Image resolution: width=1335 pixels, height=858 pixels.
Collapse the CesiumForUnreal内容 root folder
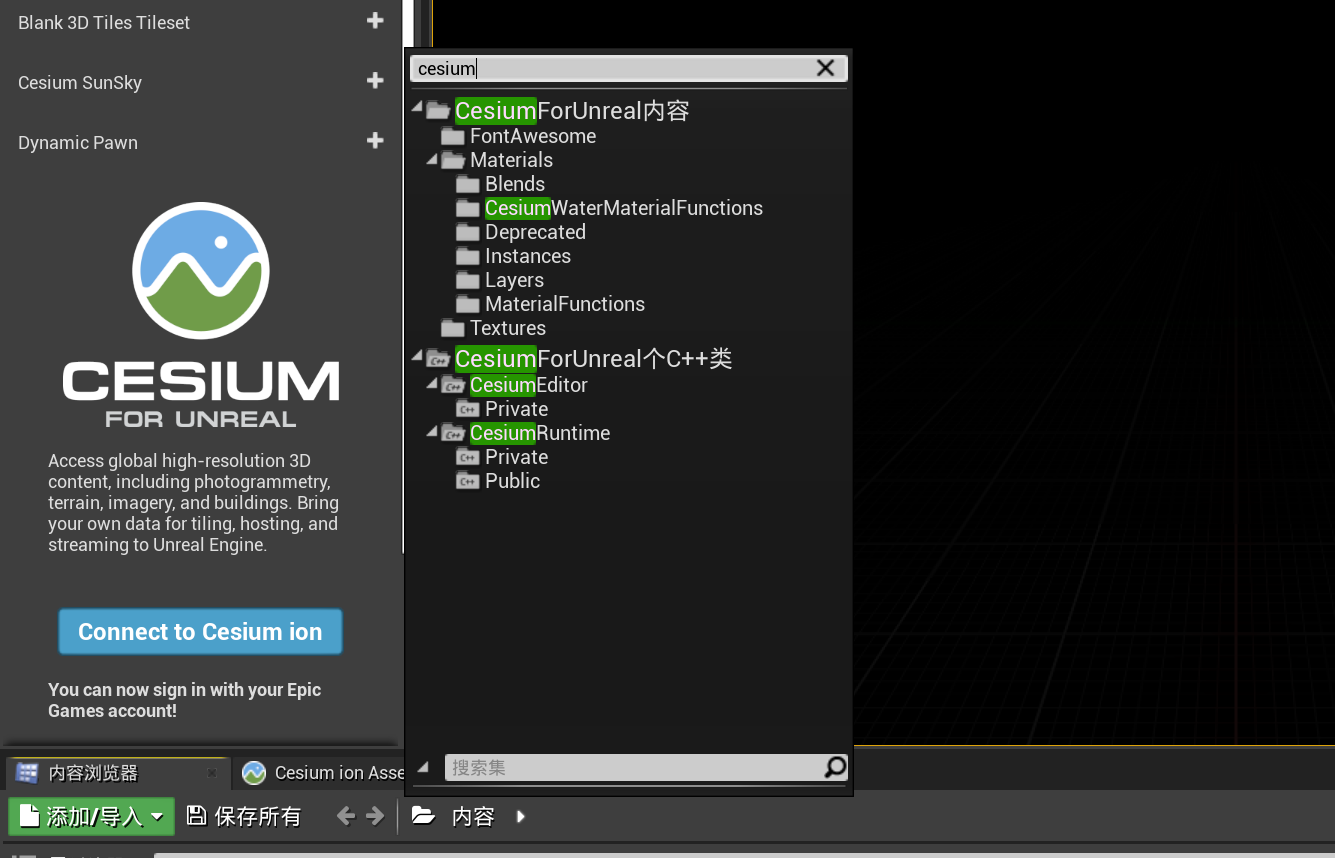pos(417,107)
